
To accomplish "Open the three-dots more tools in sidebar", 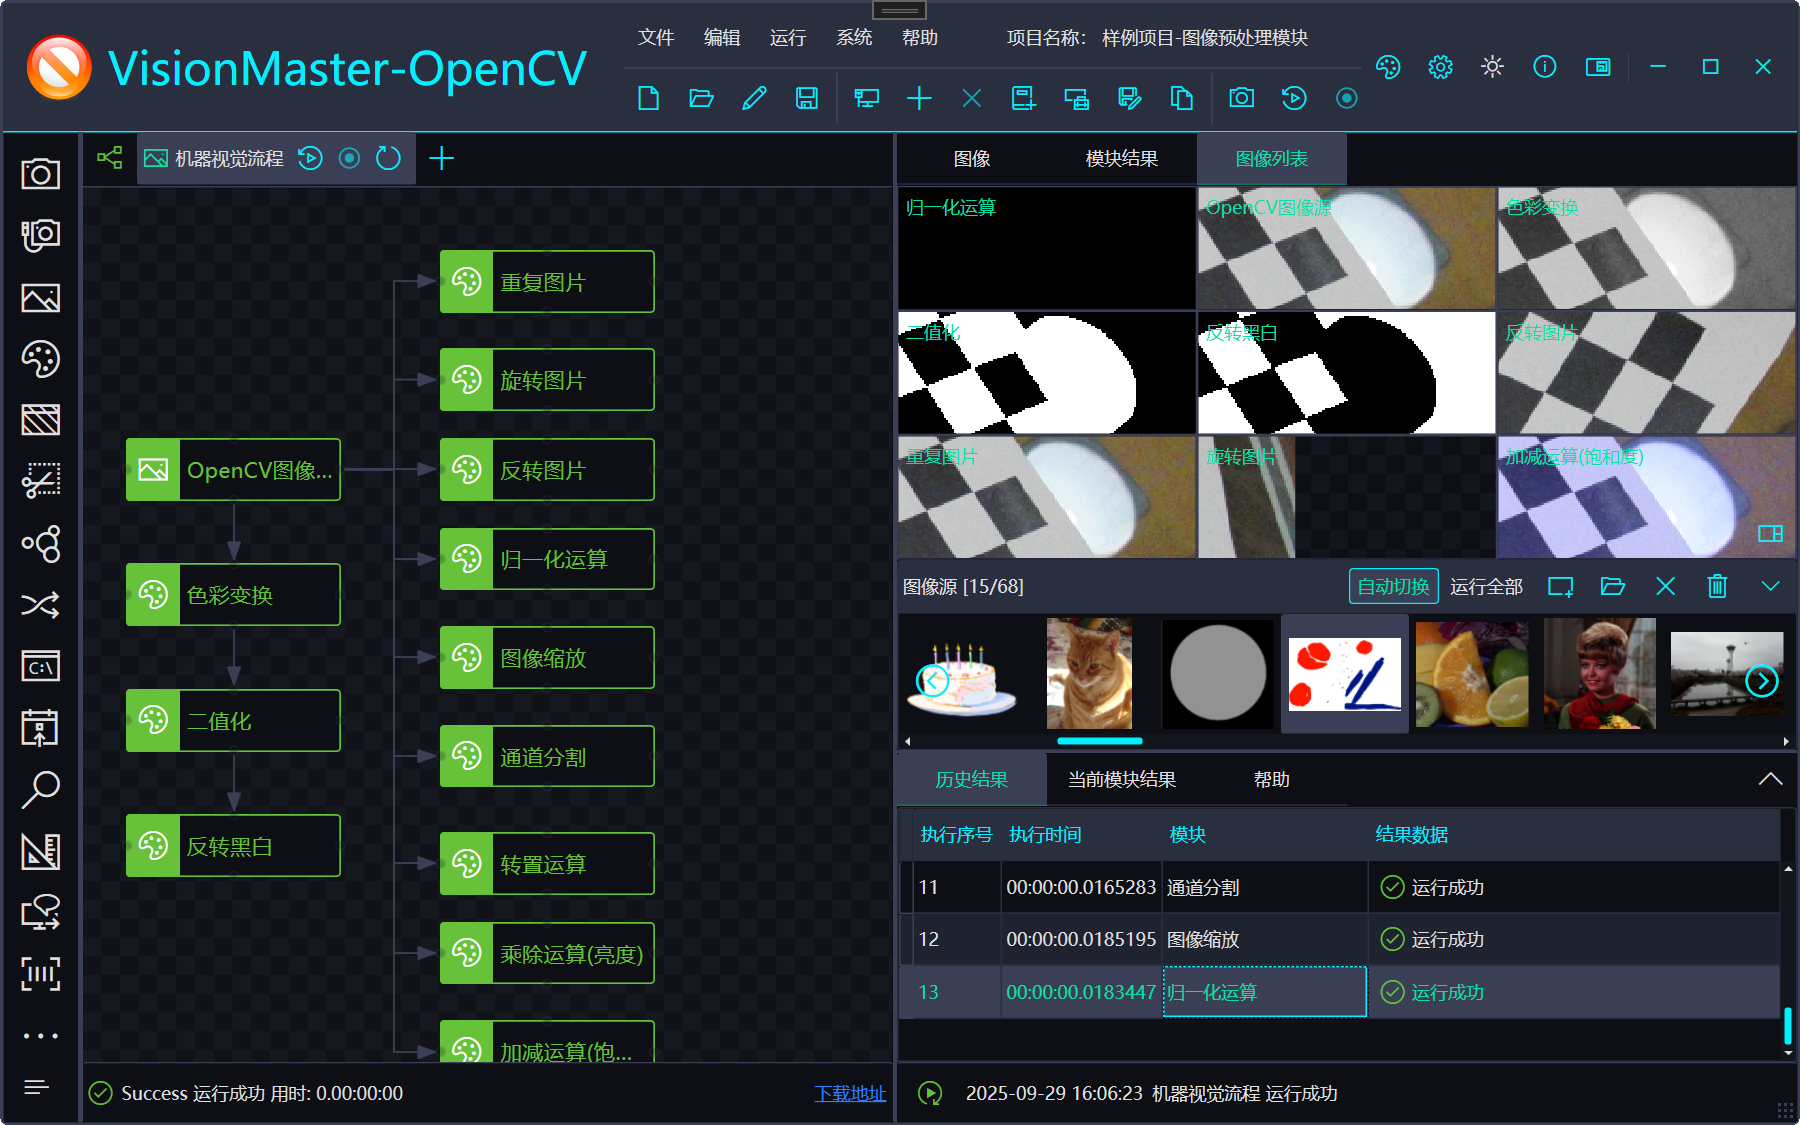I will coord(40,1035).
